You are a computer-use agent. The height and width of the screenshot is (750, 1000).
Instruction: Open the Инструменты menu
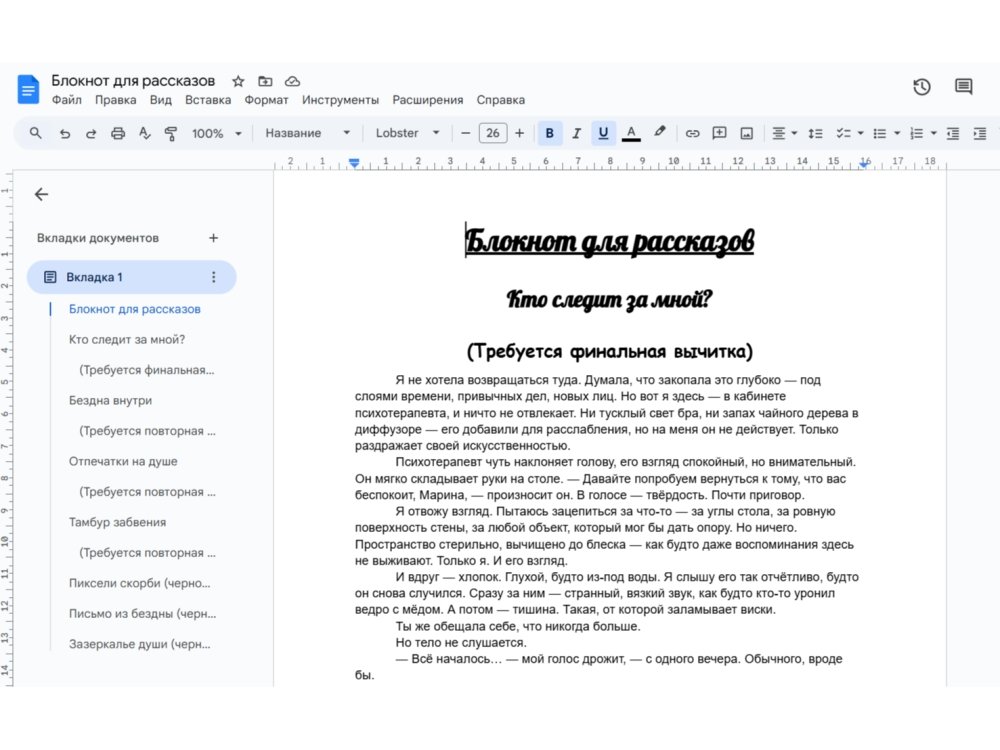click(x=340, y=100)
